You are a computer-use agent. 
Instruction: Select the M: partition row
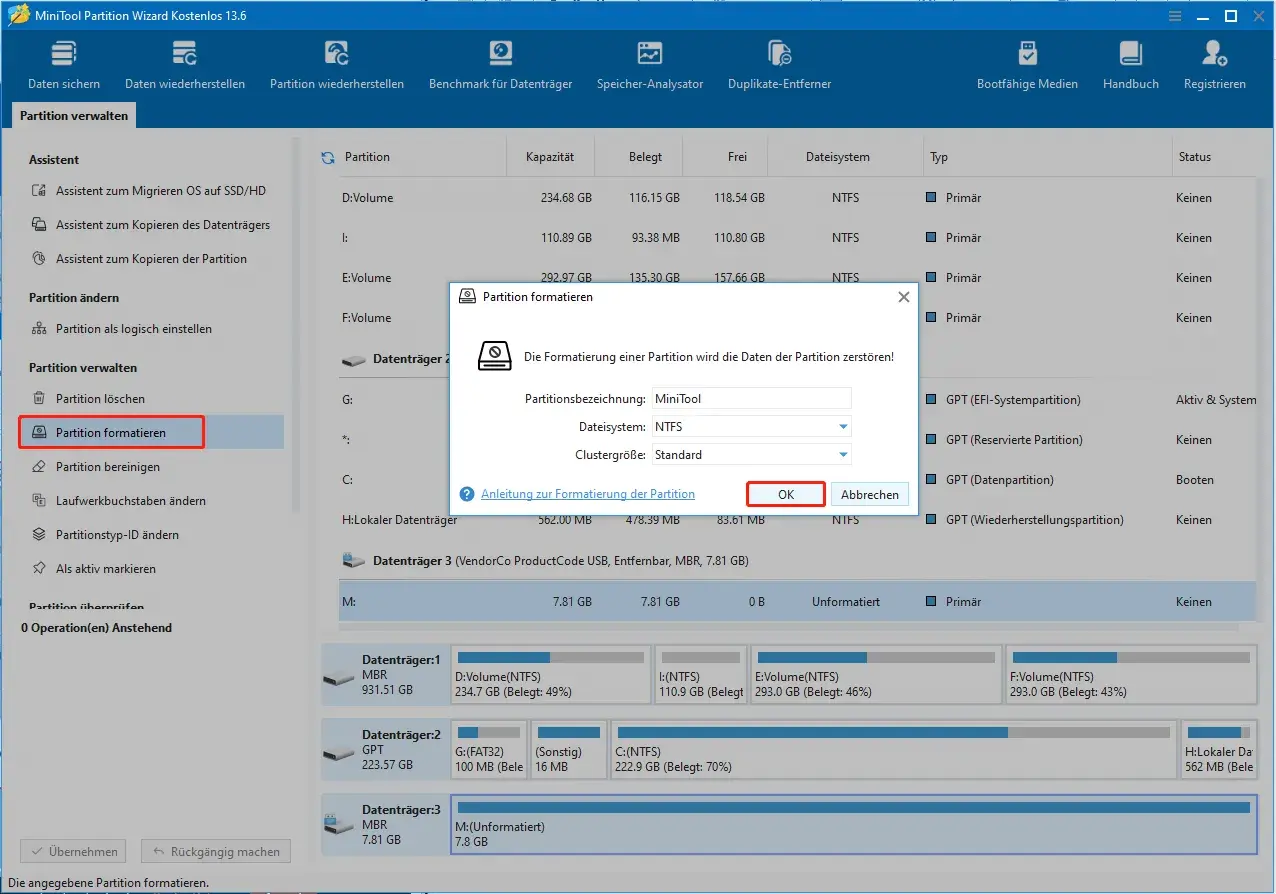(x=796, y=602)
